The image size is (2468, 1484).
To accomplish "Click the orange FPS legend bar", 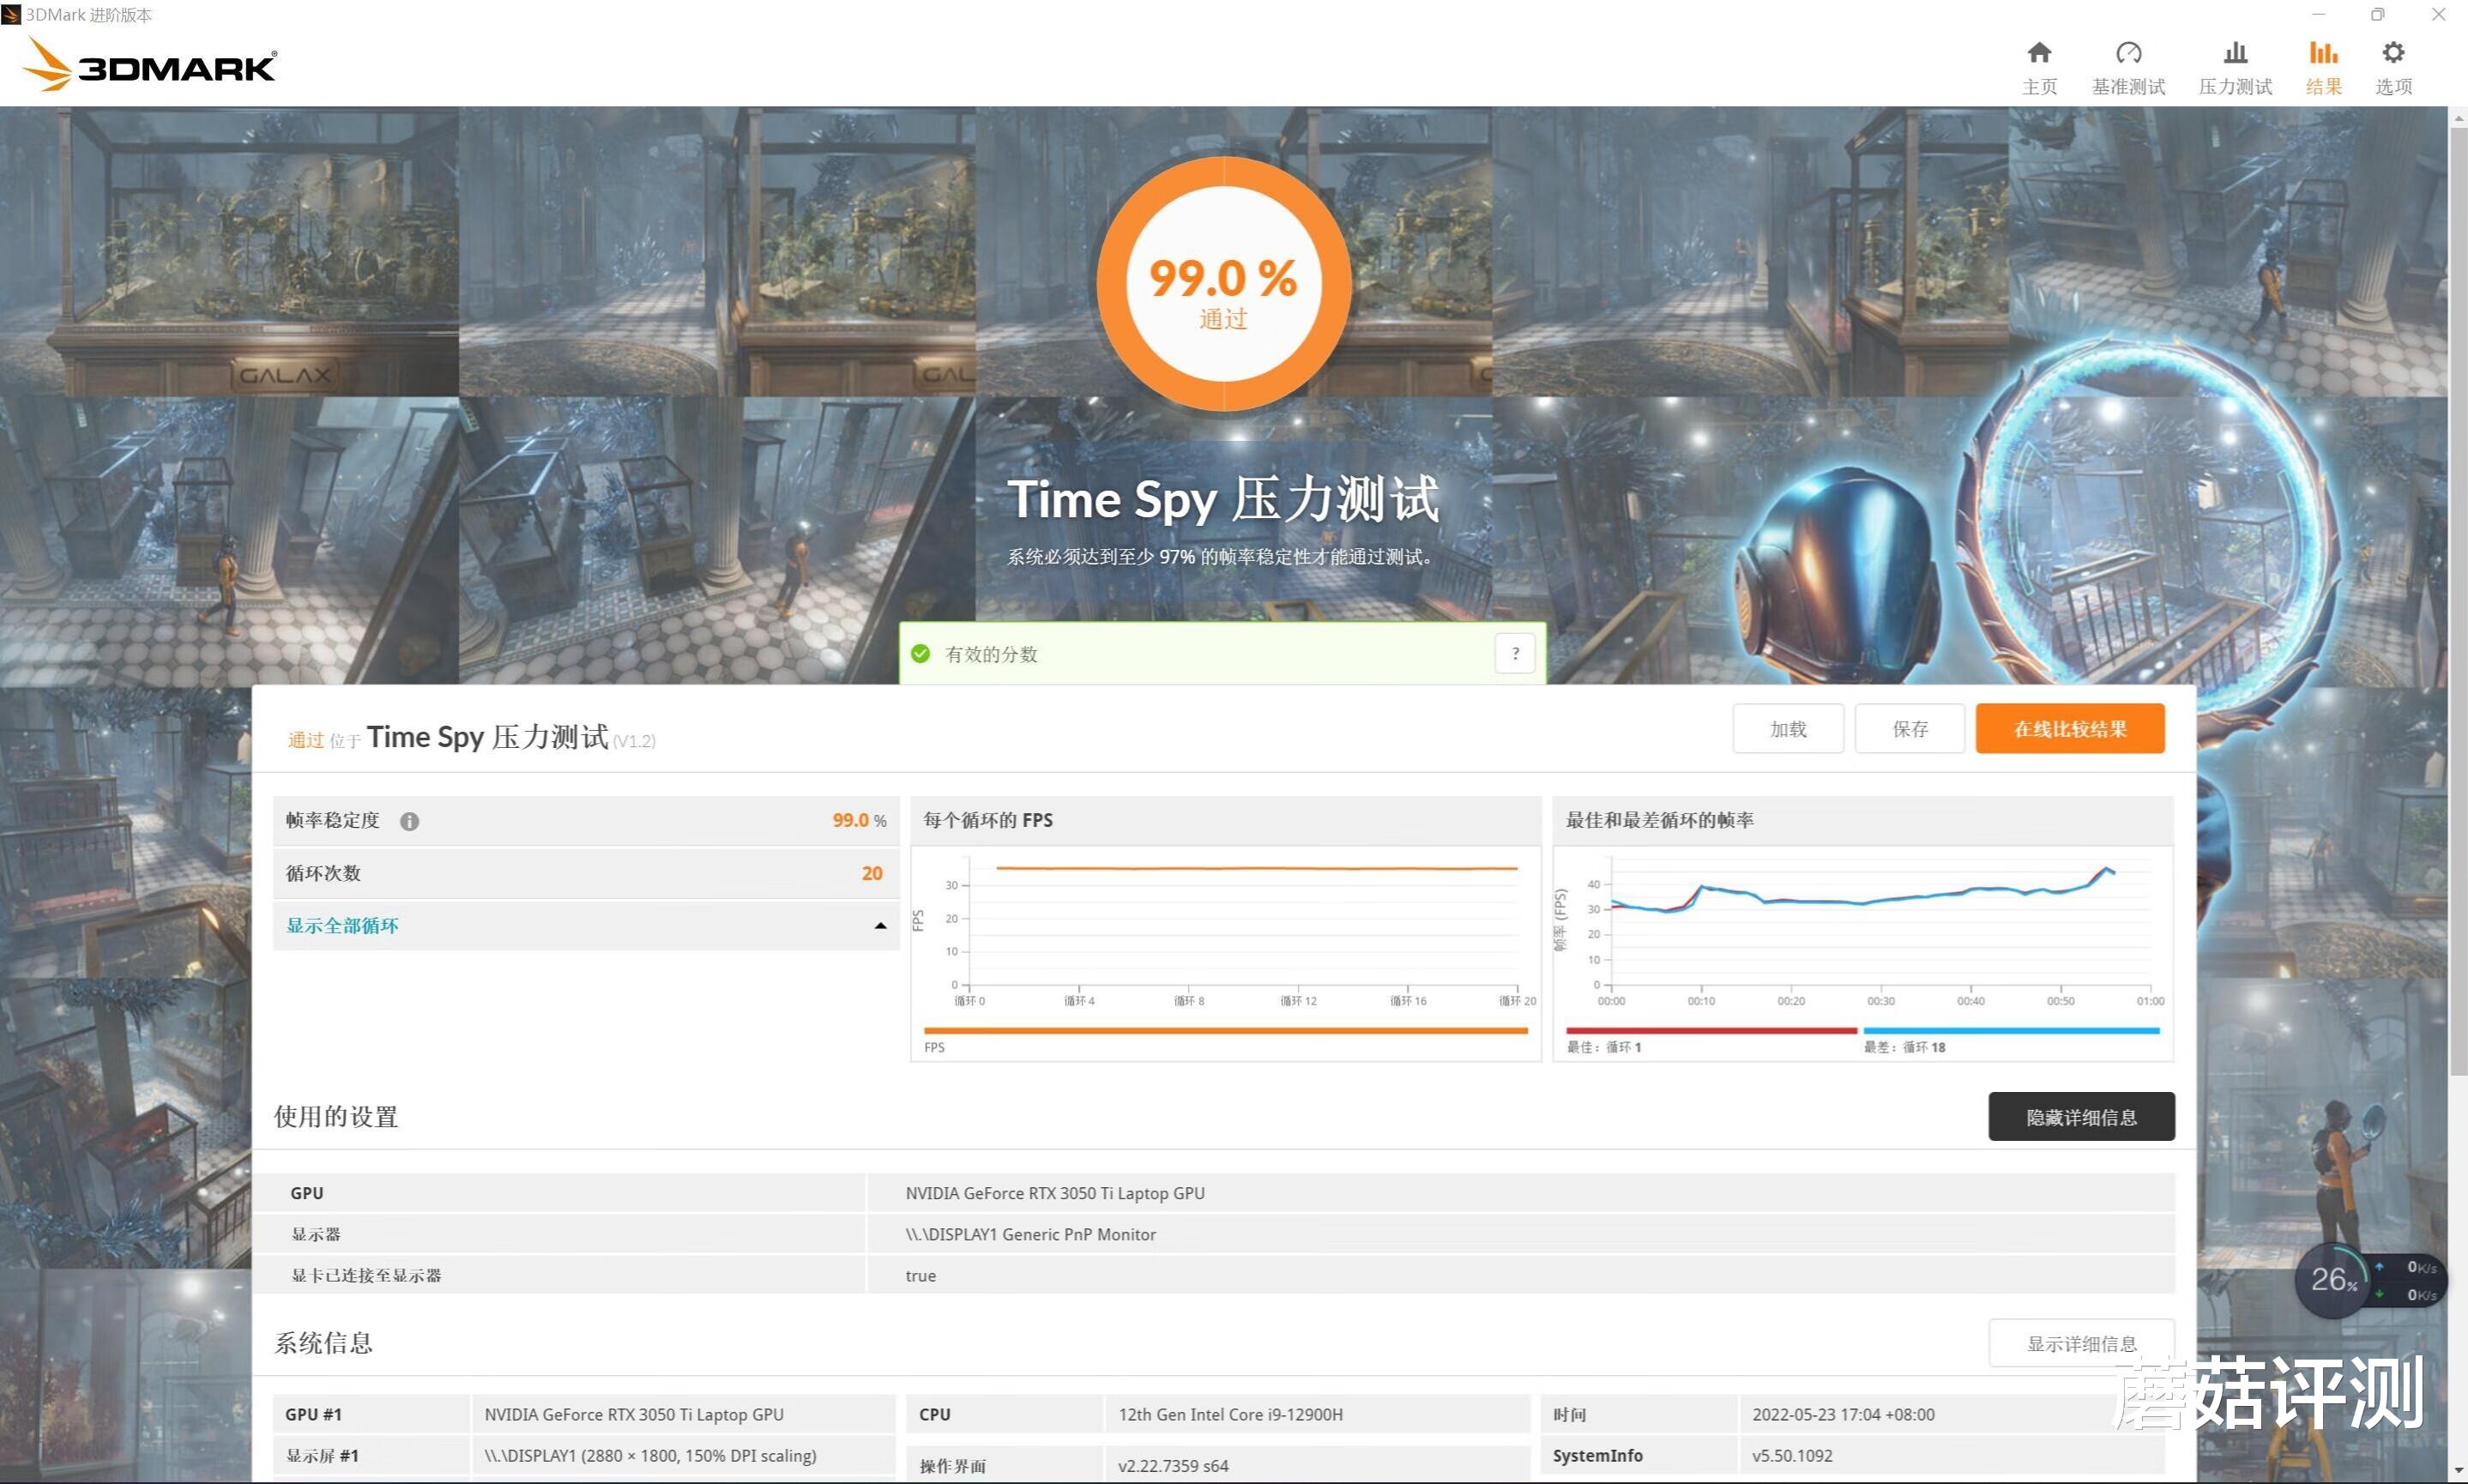I will tap(1225, 1031).
